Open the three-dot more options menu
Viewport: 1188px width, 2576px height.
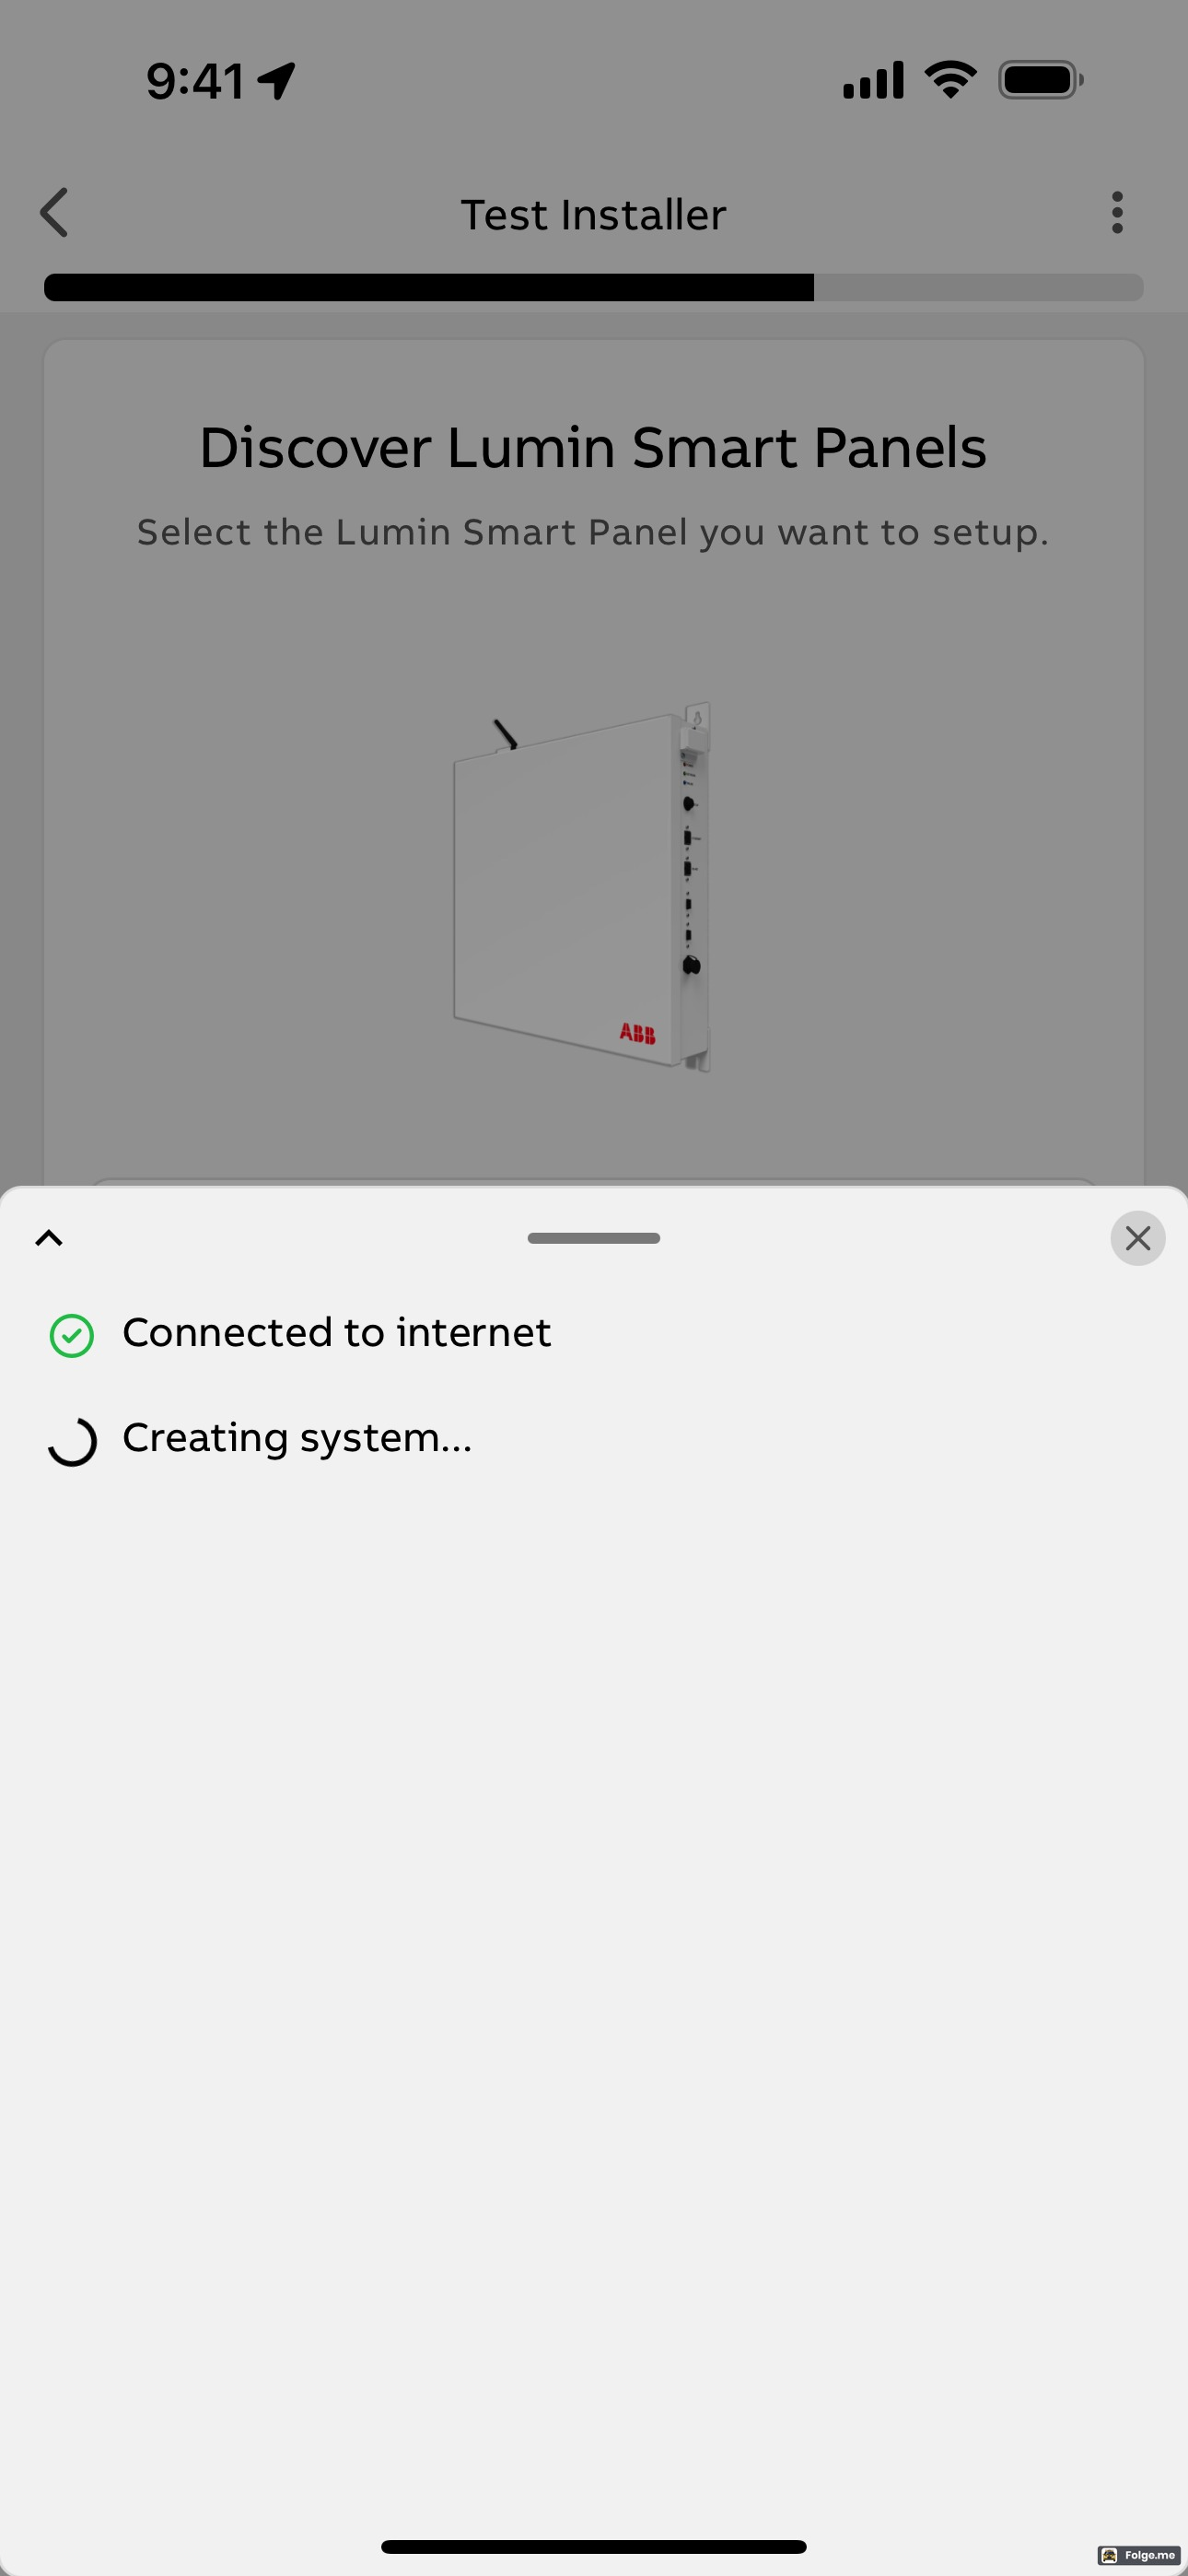[x=1117, y=213]
